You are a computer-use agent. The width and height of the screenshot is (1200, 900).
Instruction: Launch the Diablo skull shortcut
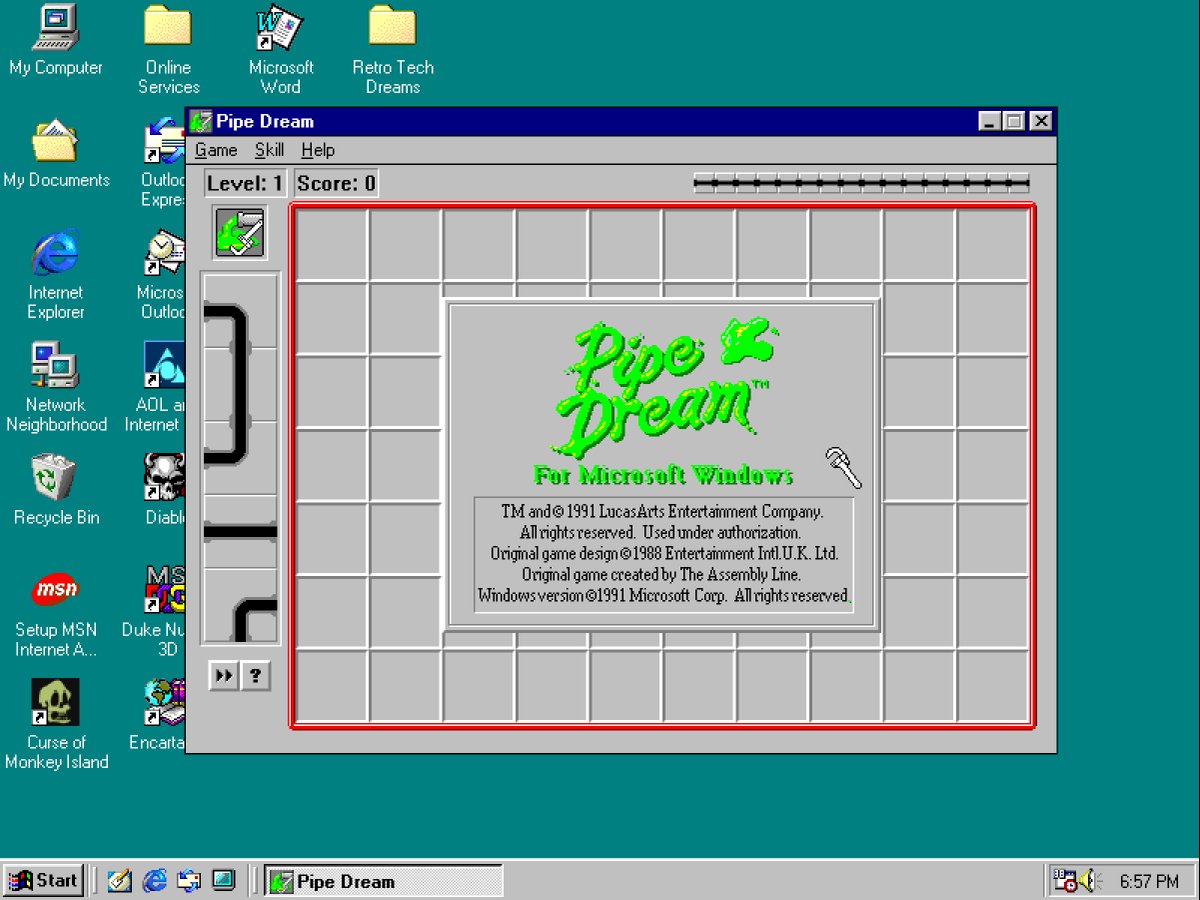pyautogui.click(x=165, y=490)
